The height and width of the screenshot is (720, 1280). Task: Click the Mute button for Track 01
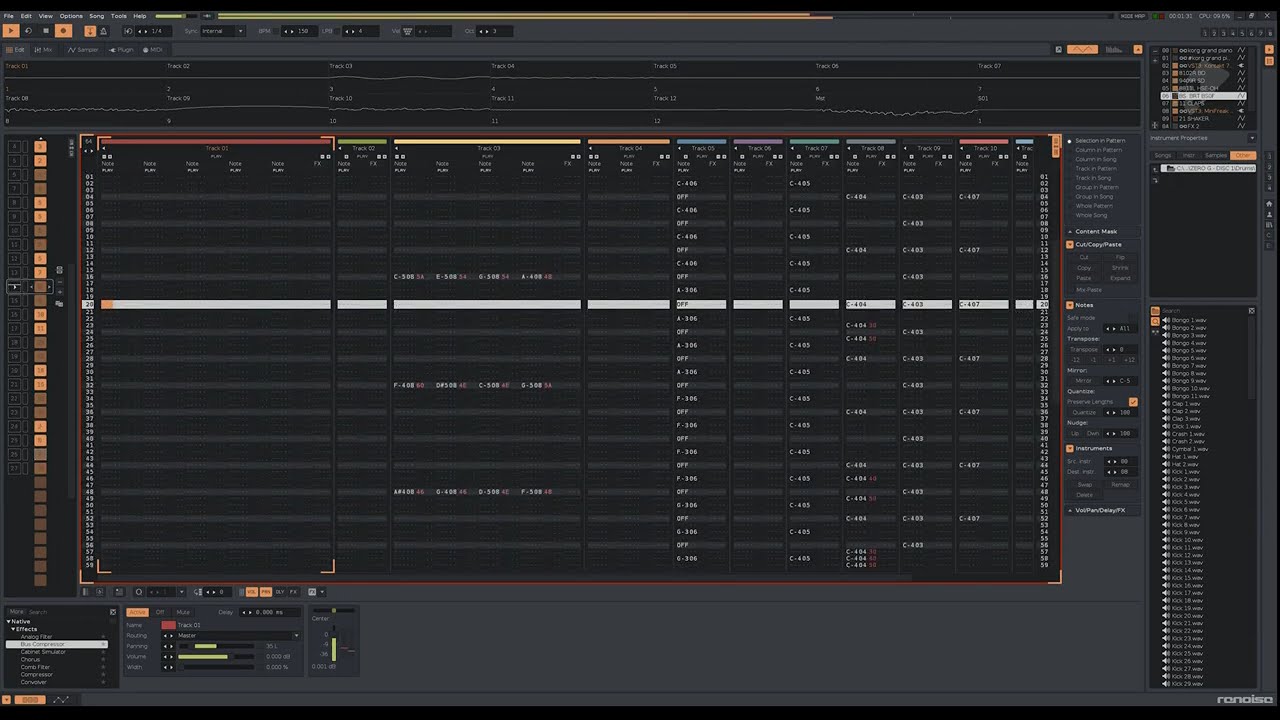click(x=183, y=612)
